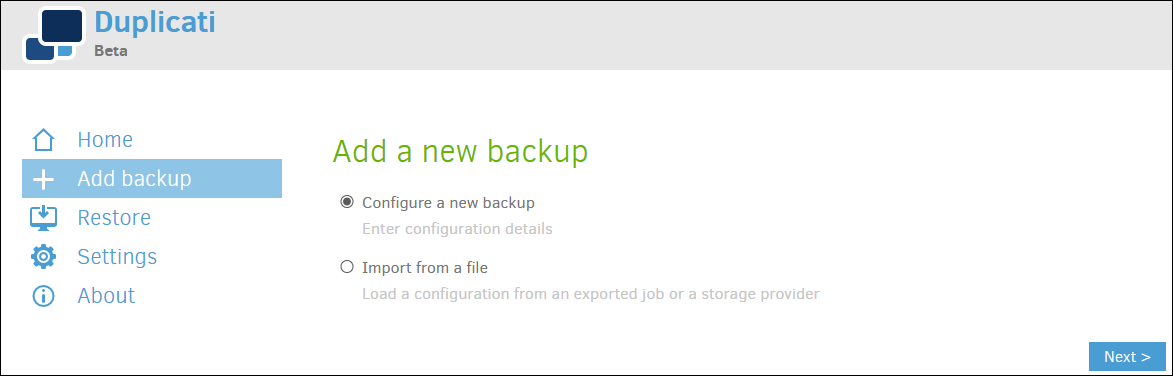Click the Add a new backup heading

coord(460,151)
